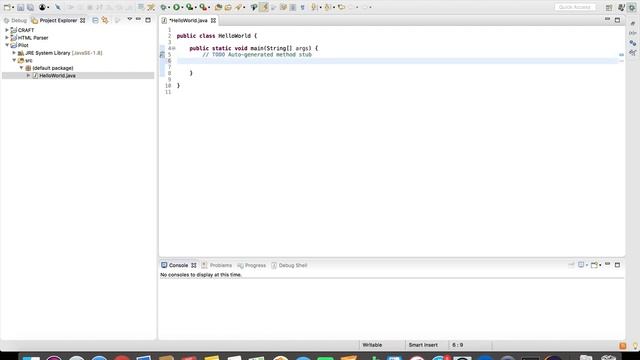The image size is (640, 360).
Task: Collapse the Pilot project node
Action: (7, 45)
